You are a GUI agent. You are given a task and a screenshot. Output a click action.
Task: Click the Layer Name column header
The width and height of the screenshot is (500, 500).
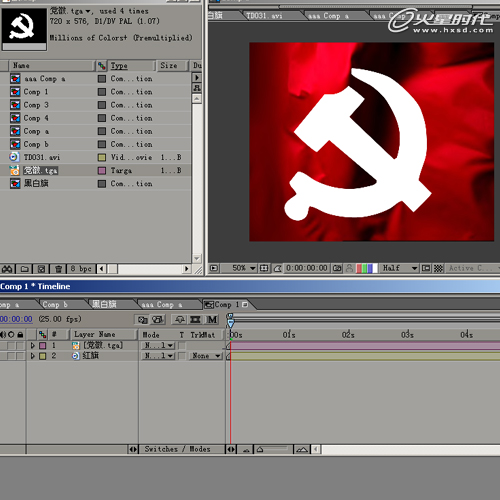[x=103, y=334]
